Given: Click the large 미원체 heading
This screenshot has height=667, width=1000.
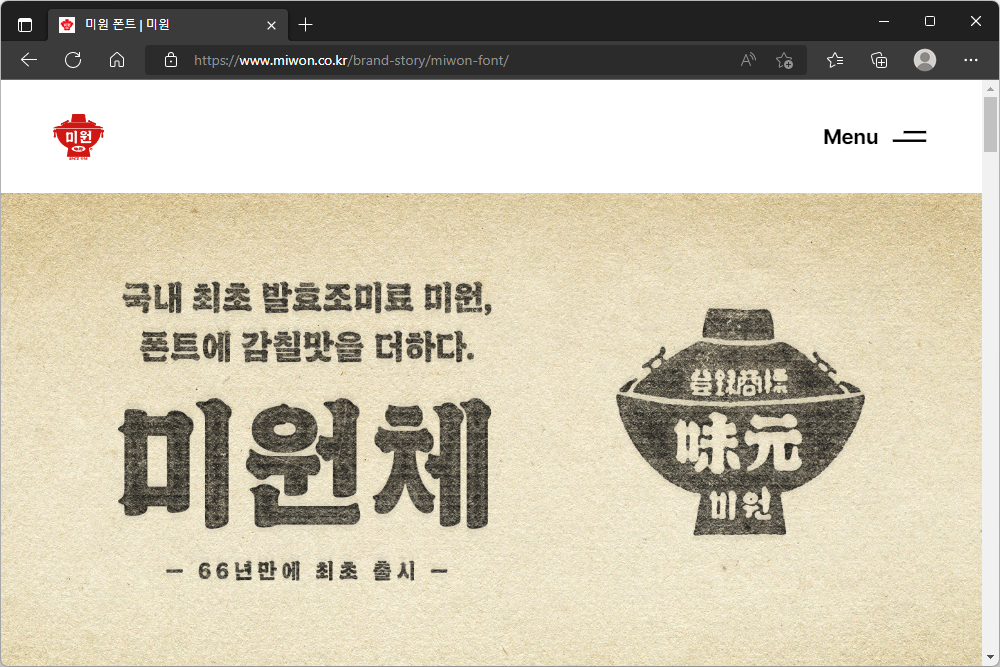Looking at the screenshot, I should pyautogui.click(x=305, y=464).
